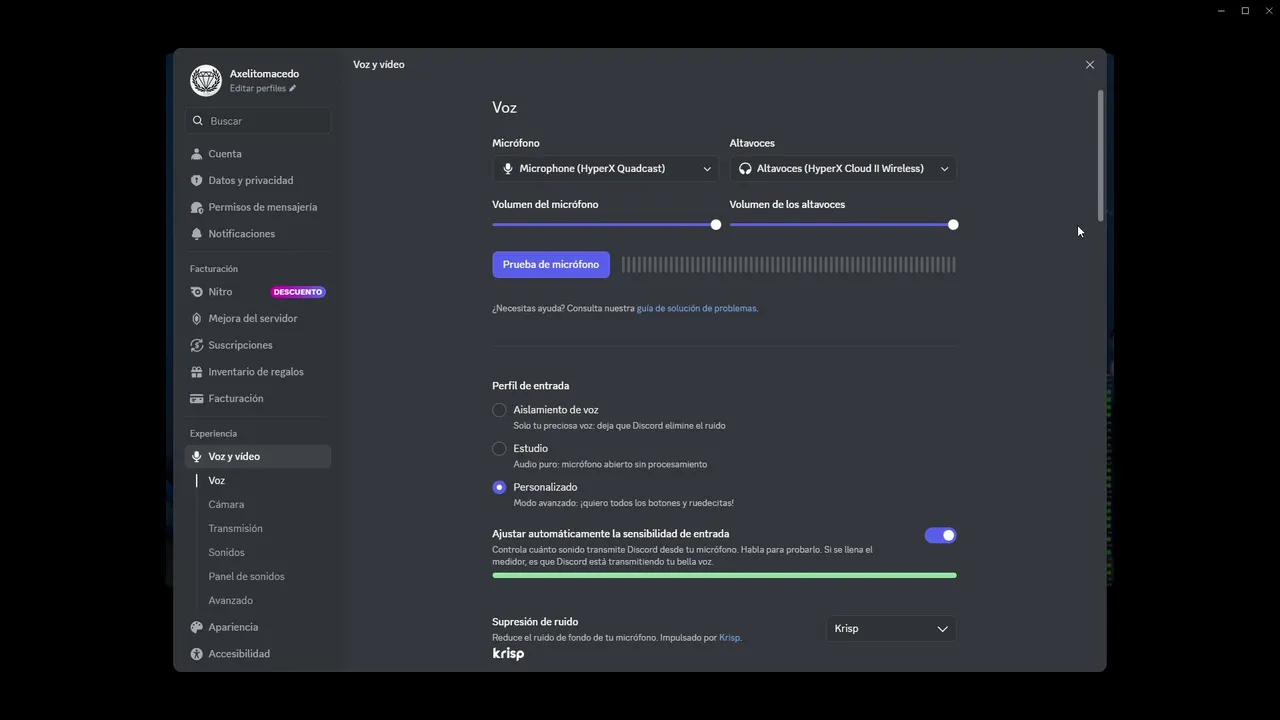
Task: Click the Nitro menu label
Action: 220,292
